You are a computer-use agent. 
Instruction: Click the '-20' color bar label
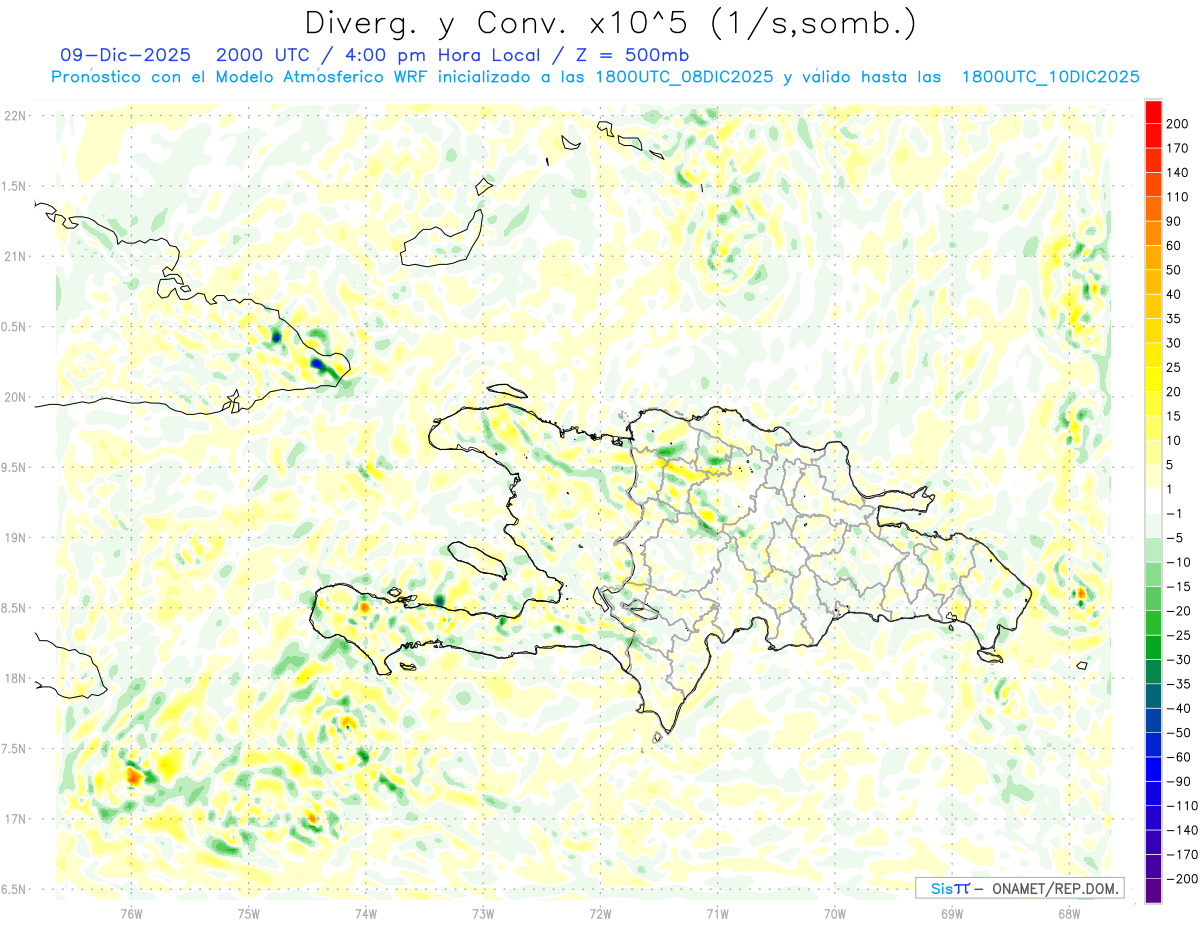pyautogui.click(x=1177, y=612)
